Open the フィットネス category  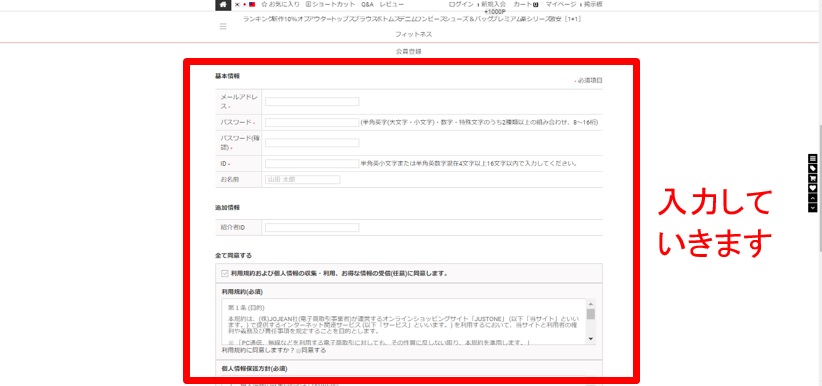tap(414, 34)
